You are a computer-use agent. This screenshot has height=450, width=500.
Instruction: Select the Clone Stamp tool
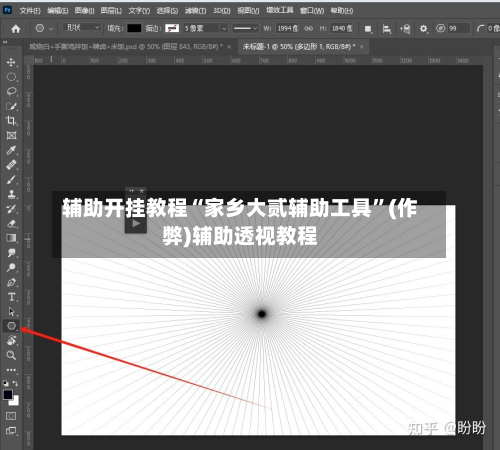tap(11, 194)
